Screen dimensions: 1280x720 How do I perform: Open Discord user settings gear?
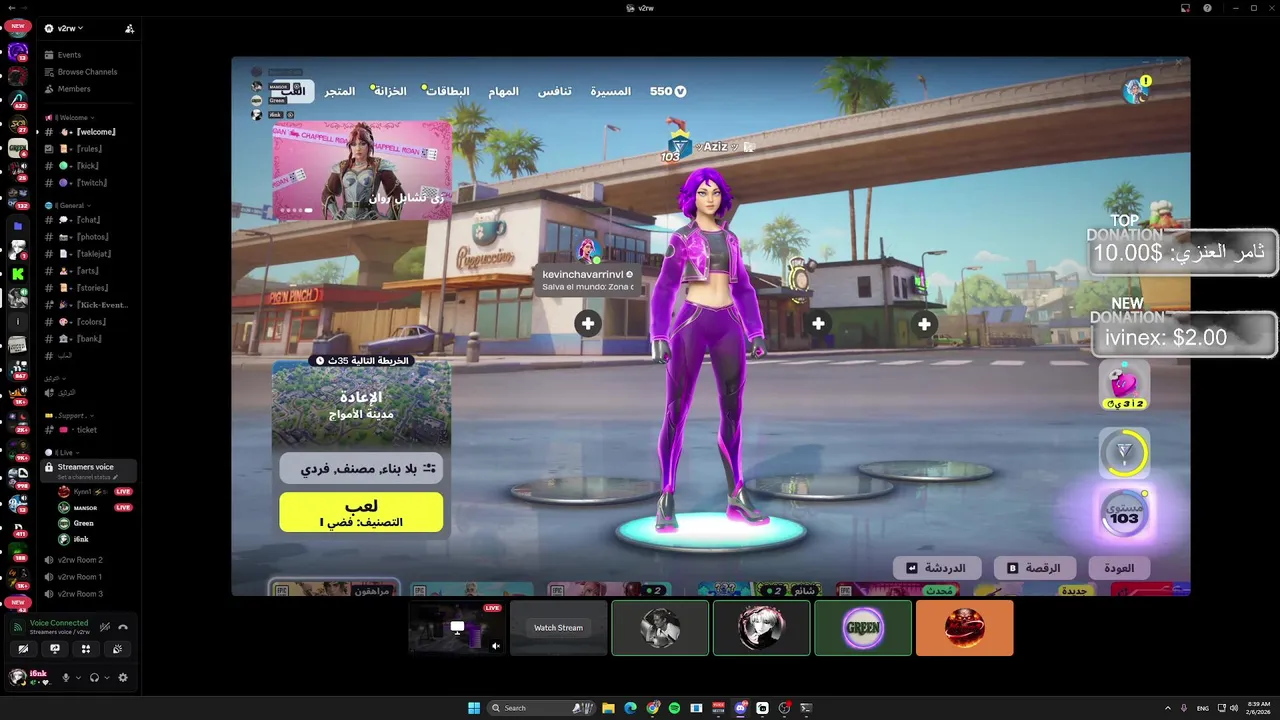coord(123,677)
